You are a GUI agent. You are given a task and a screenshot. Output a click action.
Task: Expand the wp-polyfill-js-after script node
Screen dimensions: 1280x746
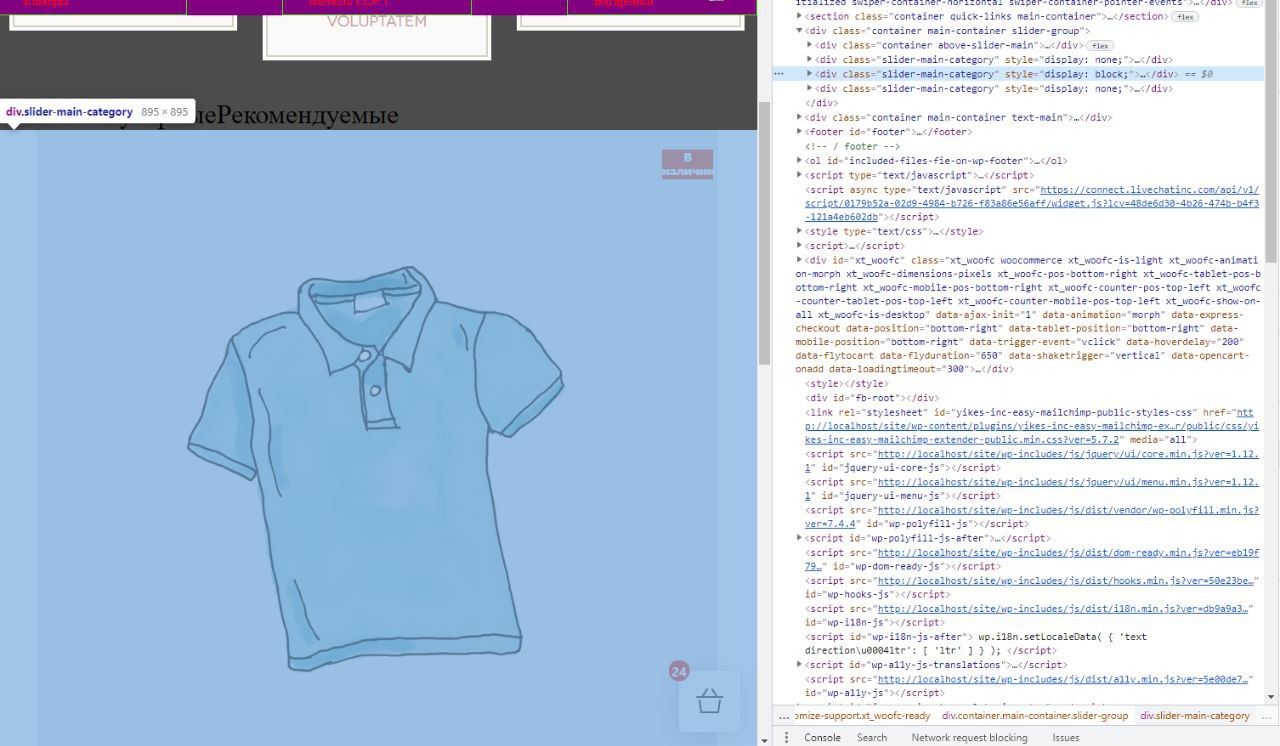pyautogui.click(x=800, y=538)
